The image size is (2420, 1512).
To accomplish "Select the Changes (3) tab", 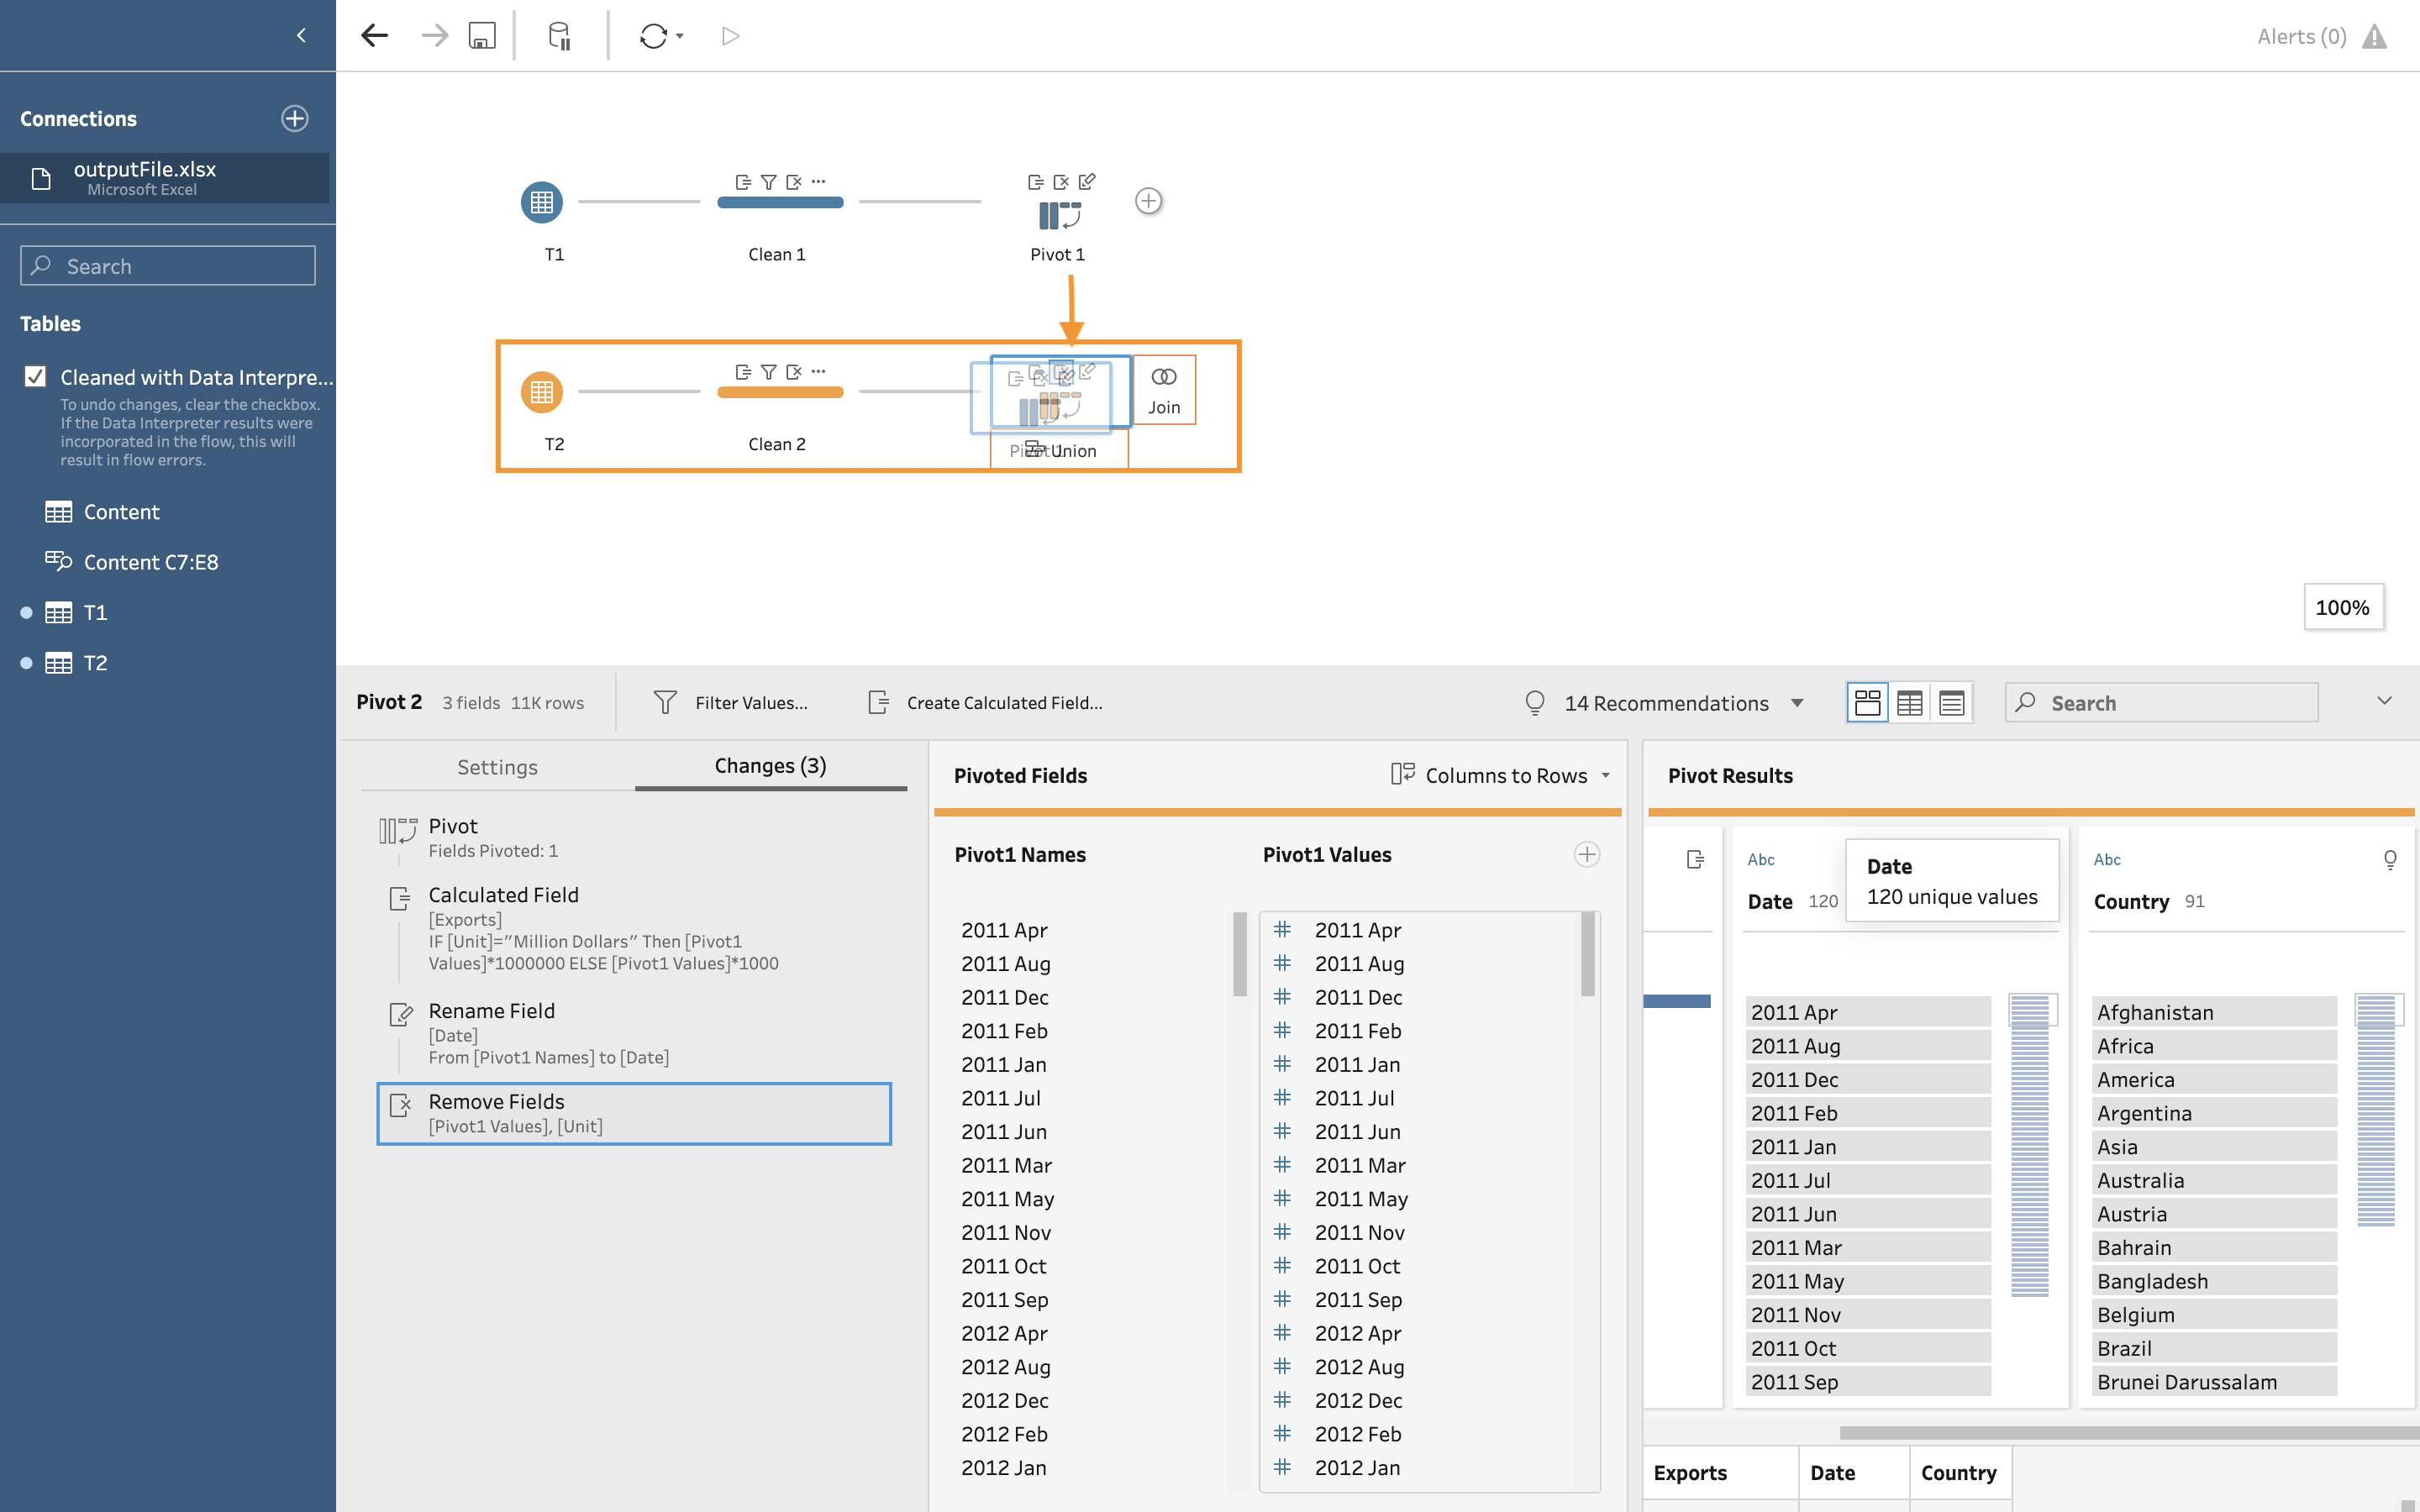I will [x=770, y=766].
